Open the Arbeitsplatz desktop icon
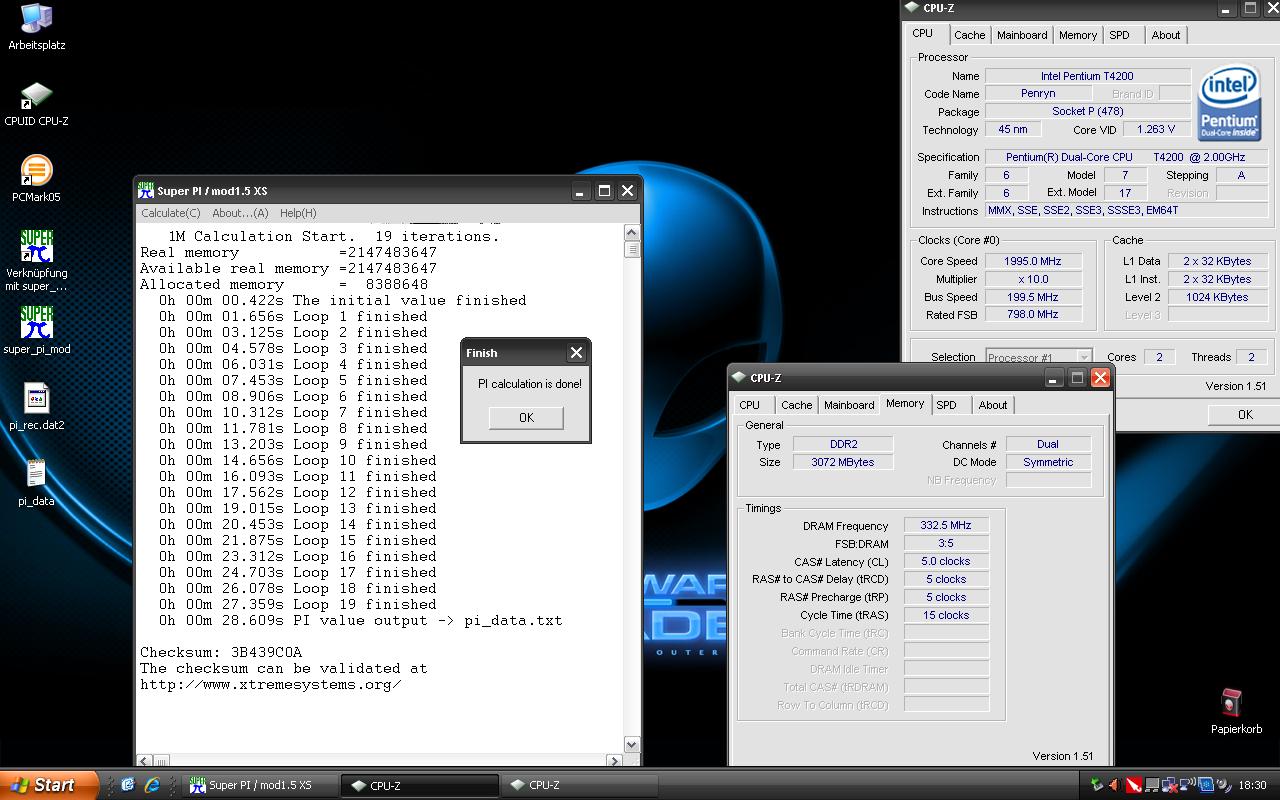This screenshot has width=1280, height=800. 36,18
